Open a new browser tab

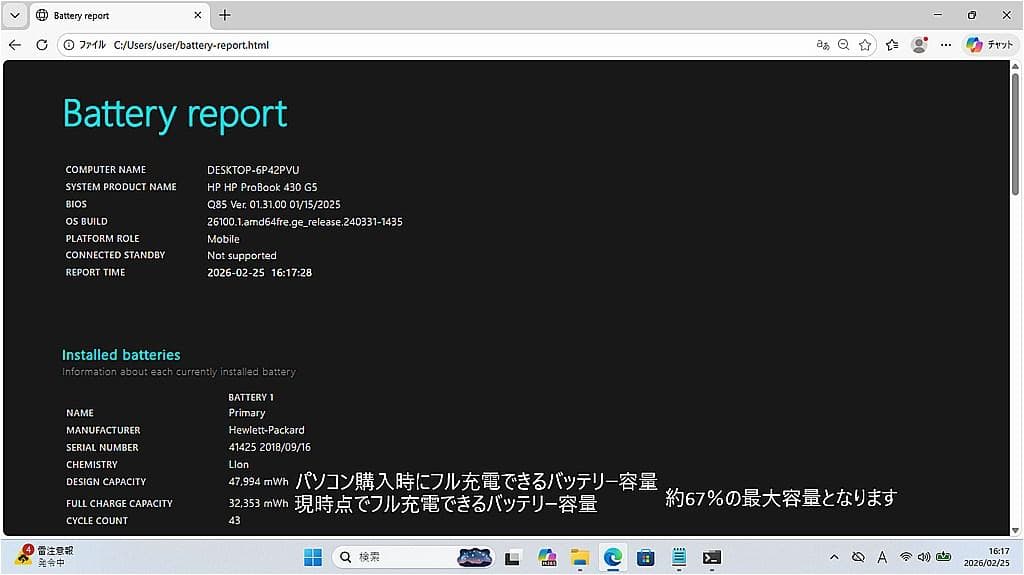(225, 14)
